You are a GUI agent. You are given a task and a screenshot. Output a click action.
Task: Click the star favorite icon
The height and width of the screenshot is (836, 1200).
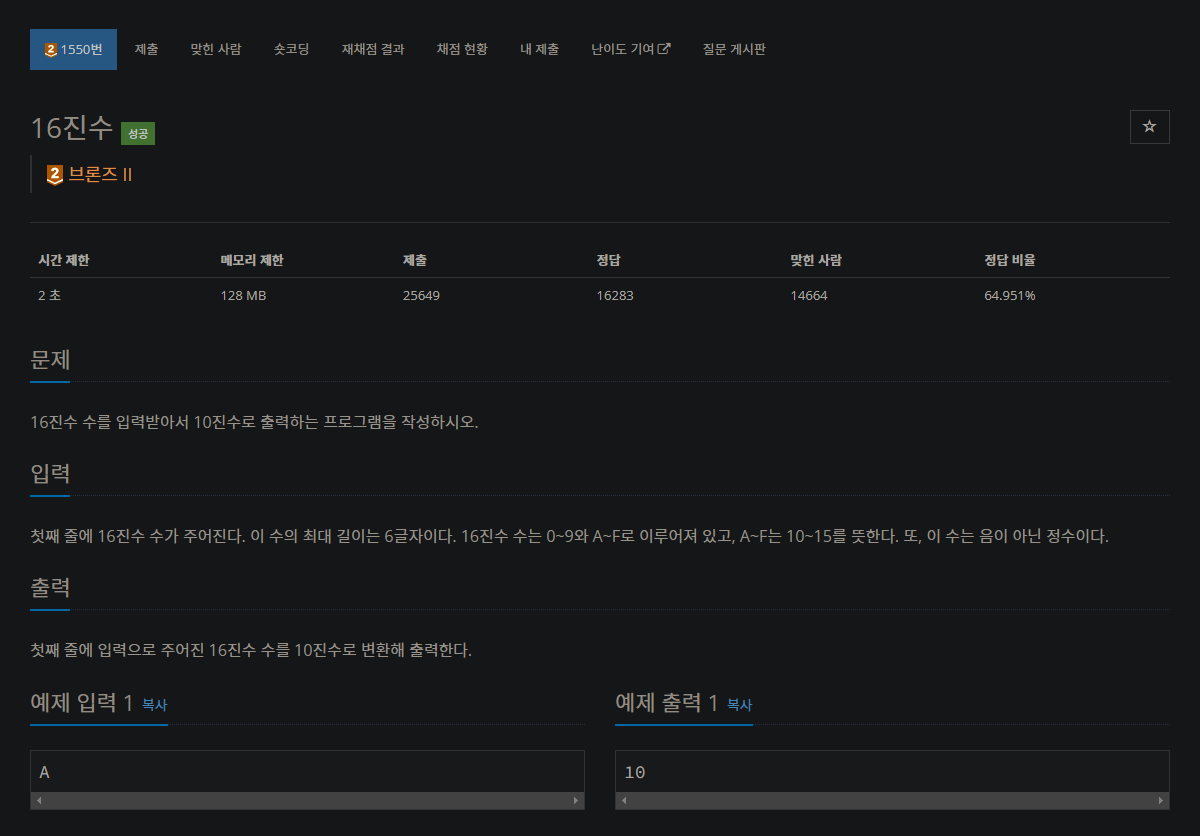[x=1149, y=127]
